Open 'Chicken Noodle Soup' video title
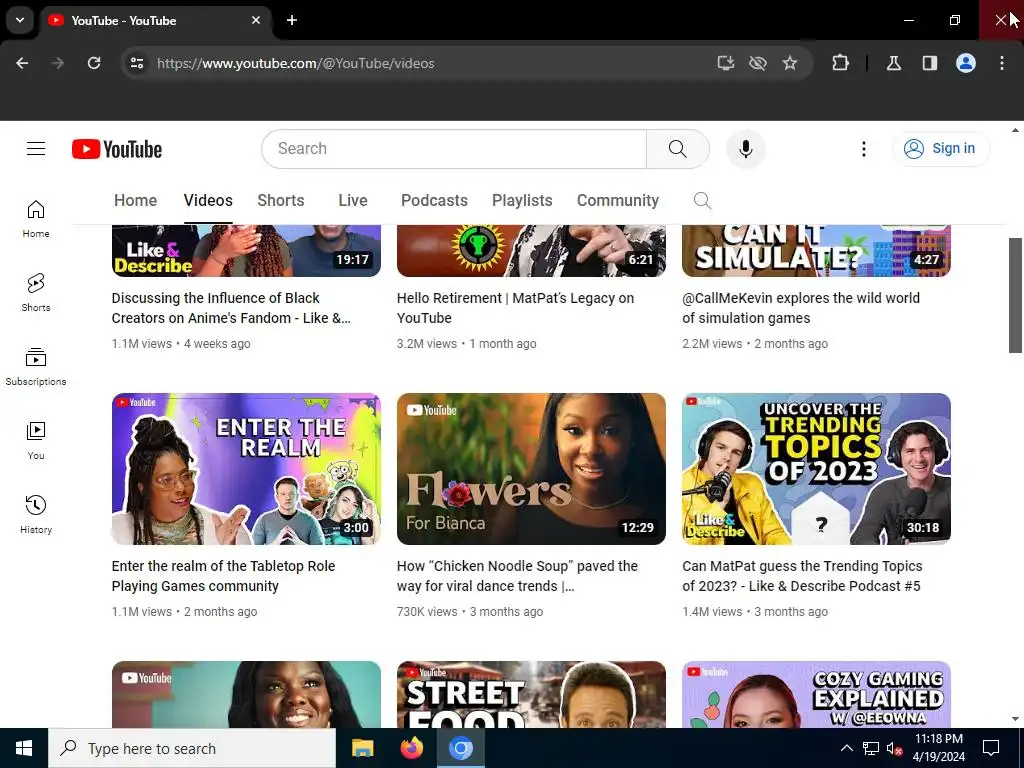 tap(517, 576)
